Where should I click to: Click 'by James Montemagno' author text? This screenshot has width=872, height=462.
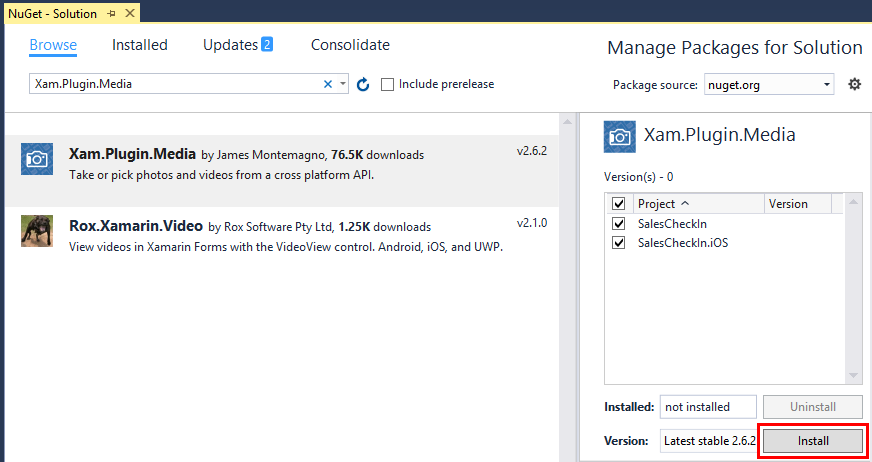(x=263, y=155)
